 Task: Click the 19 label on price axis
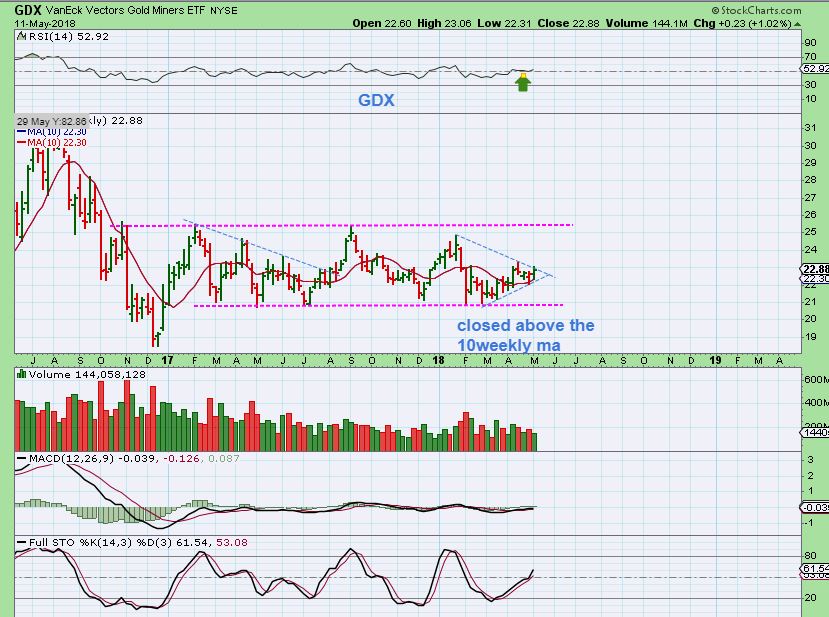(x=810, y=336)
